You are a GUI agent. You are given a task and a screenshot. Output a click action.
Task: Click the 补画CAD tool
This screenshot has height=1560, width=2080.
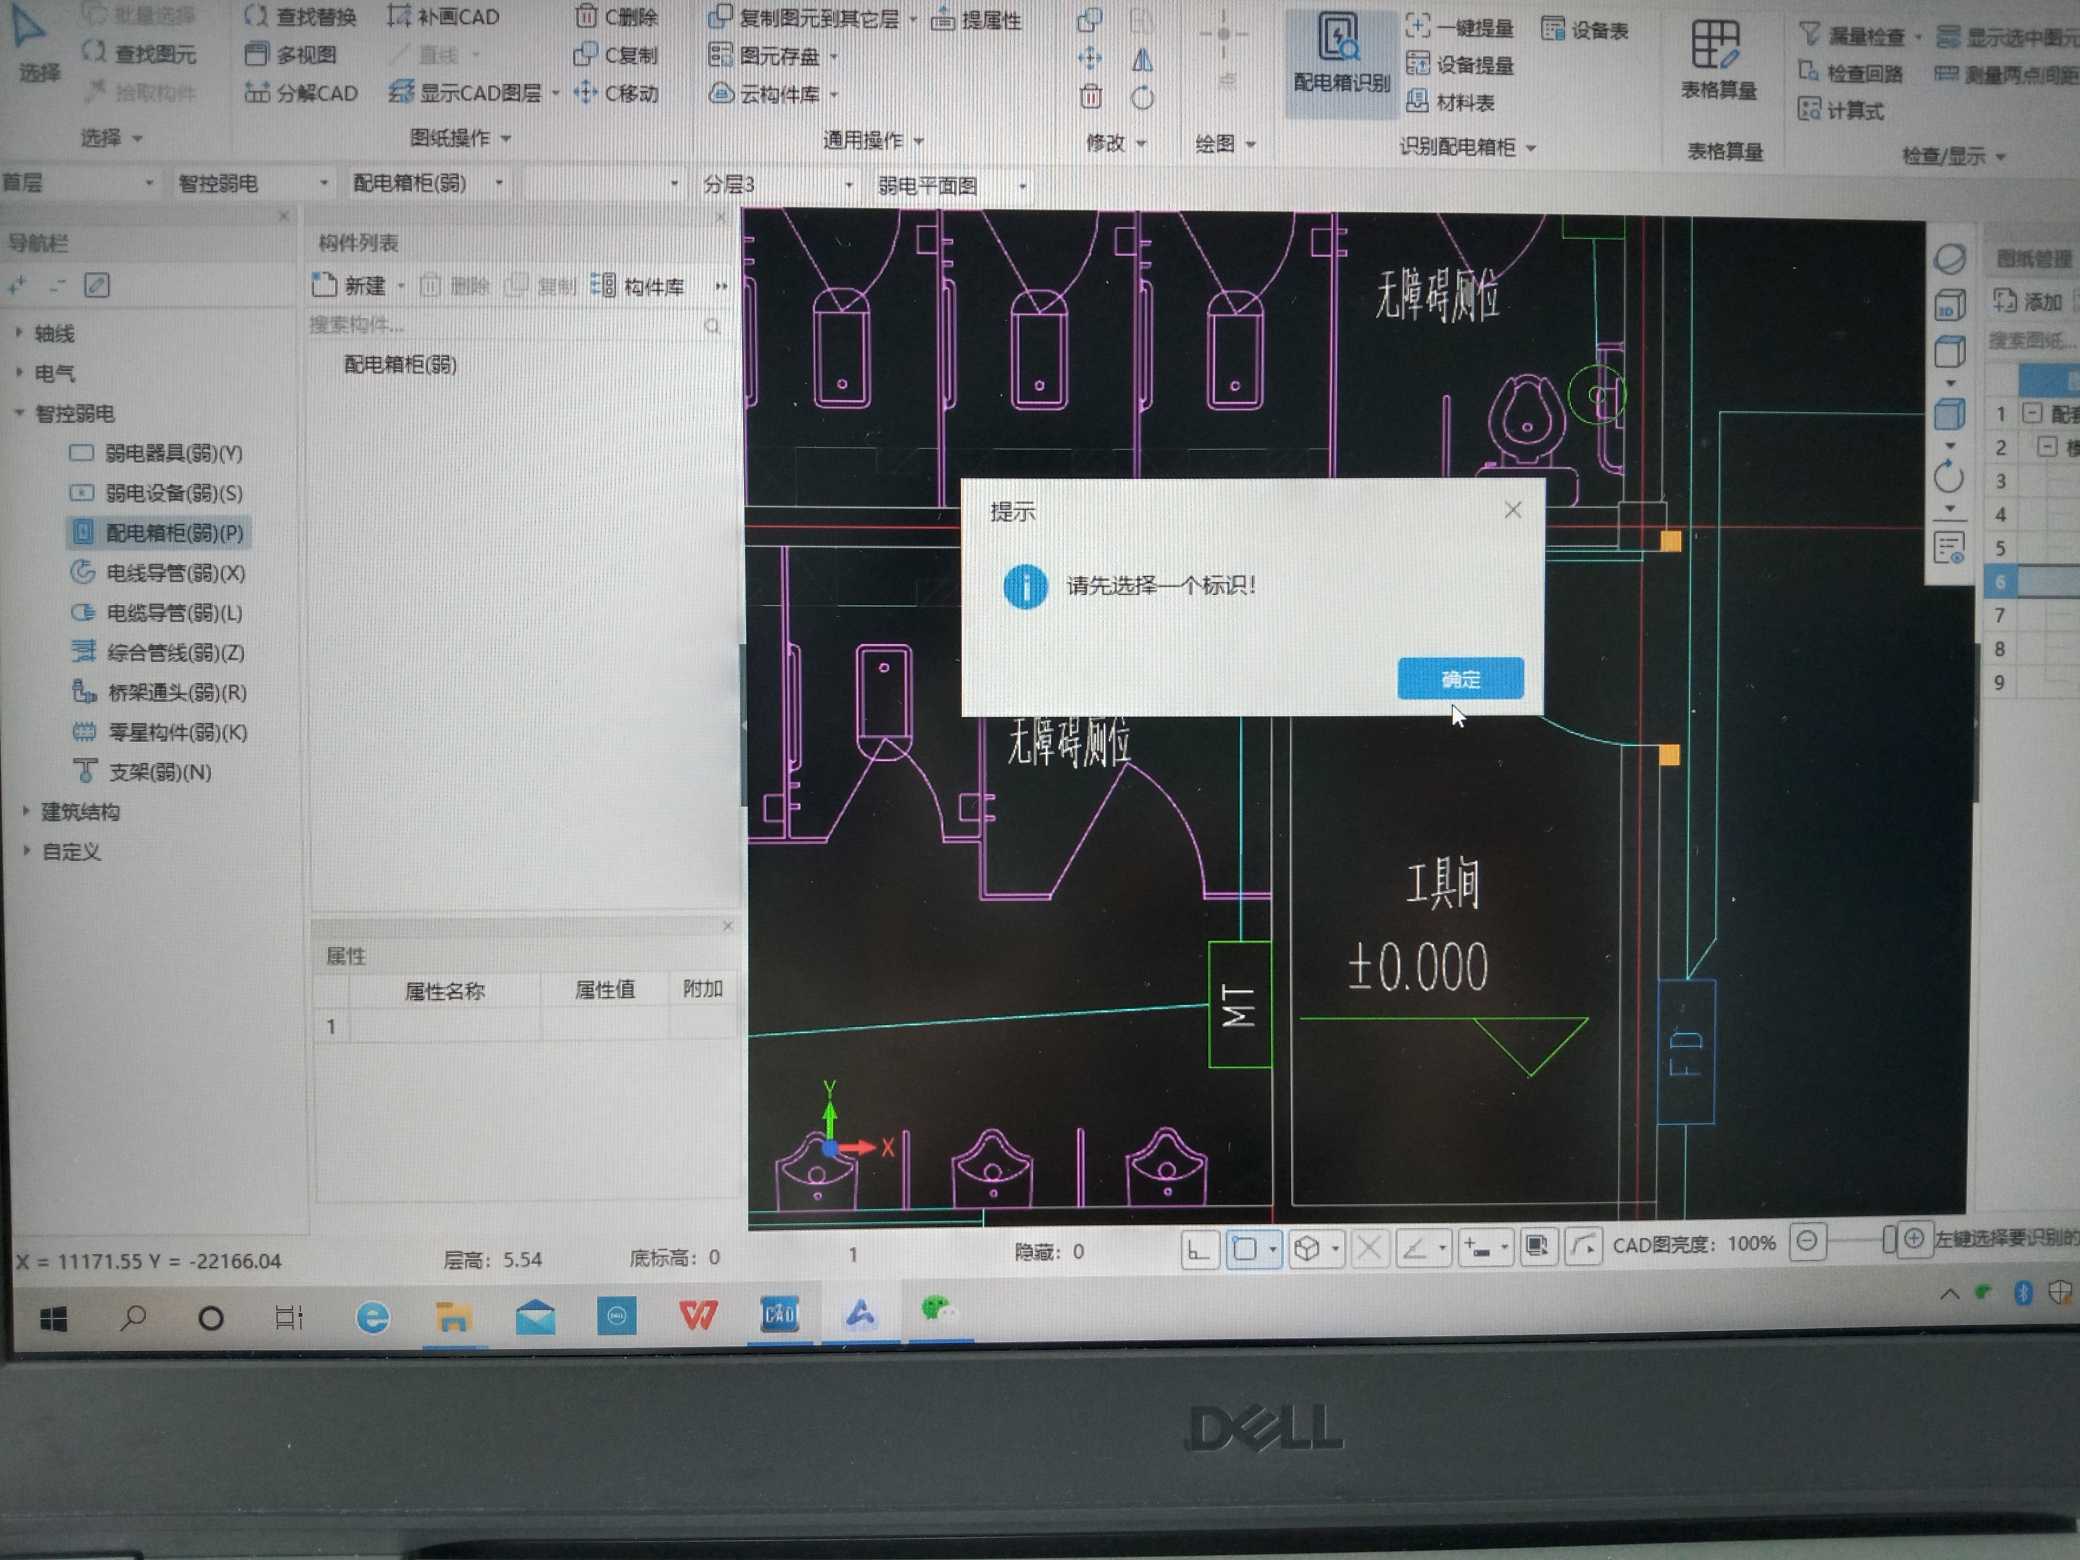click(443, 16)
